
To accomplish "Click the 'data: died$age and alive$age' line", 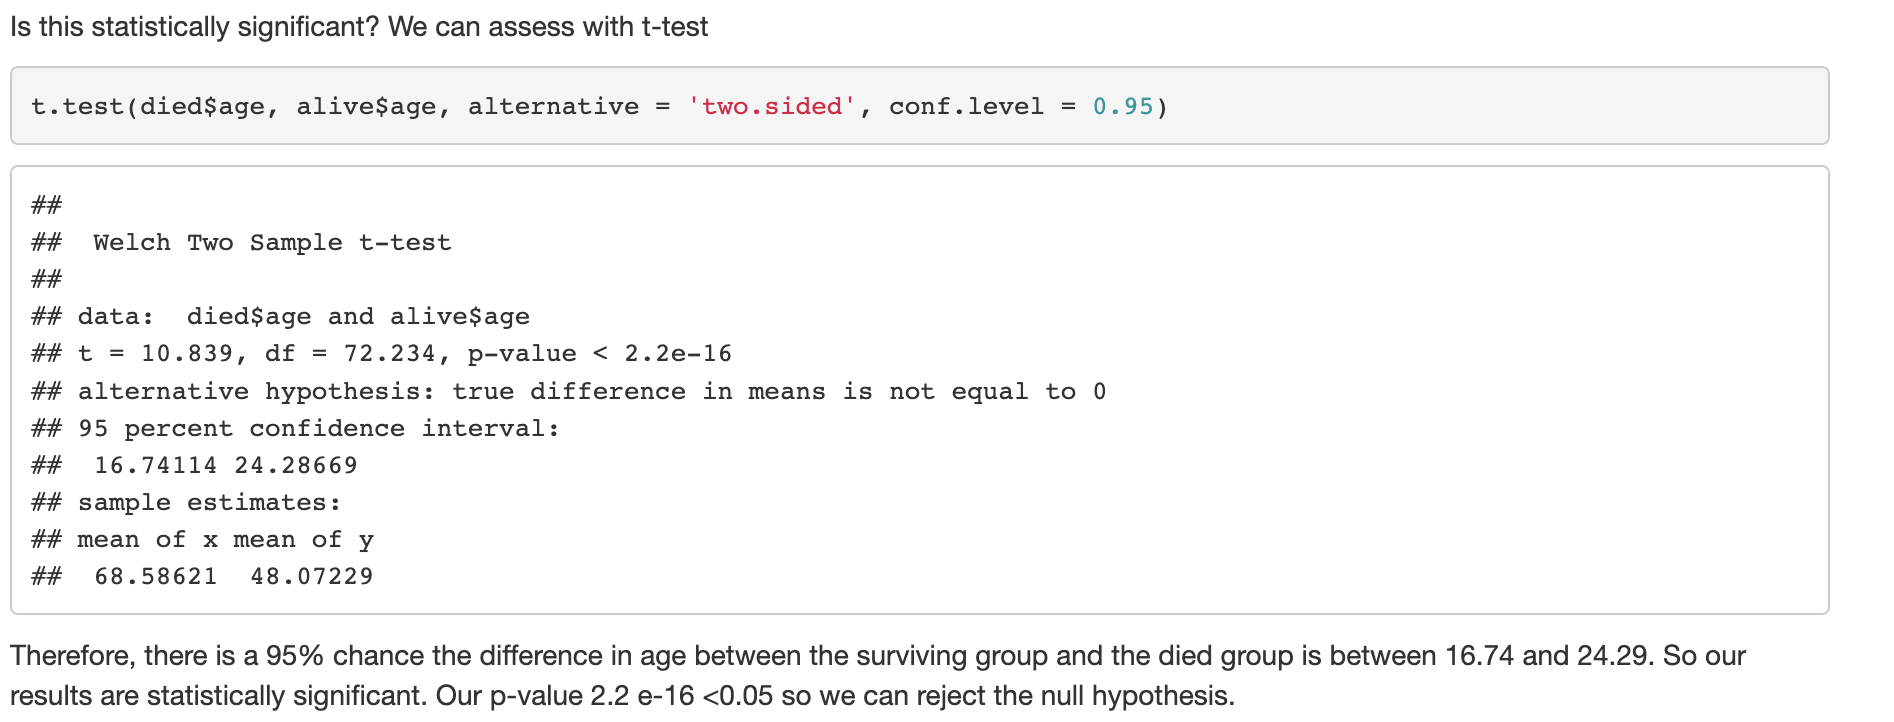I will (x=304, y=317).
